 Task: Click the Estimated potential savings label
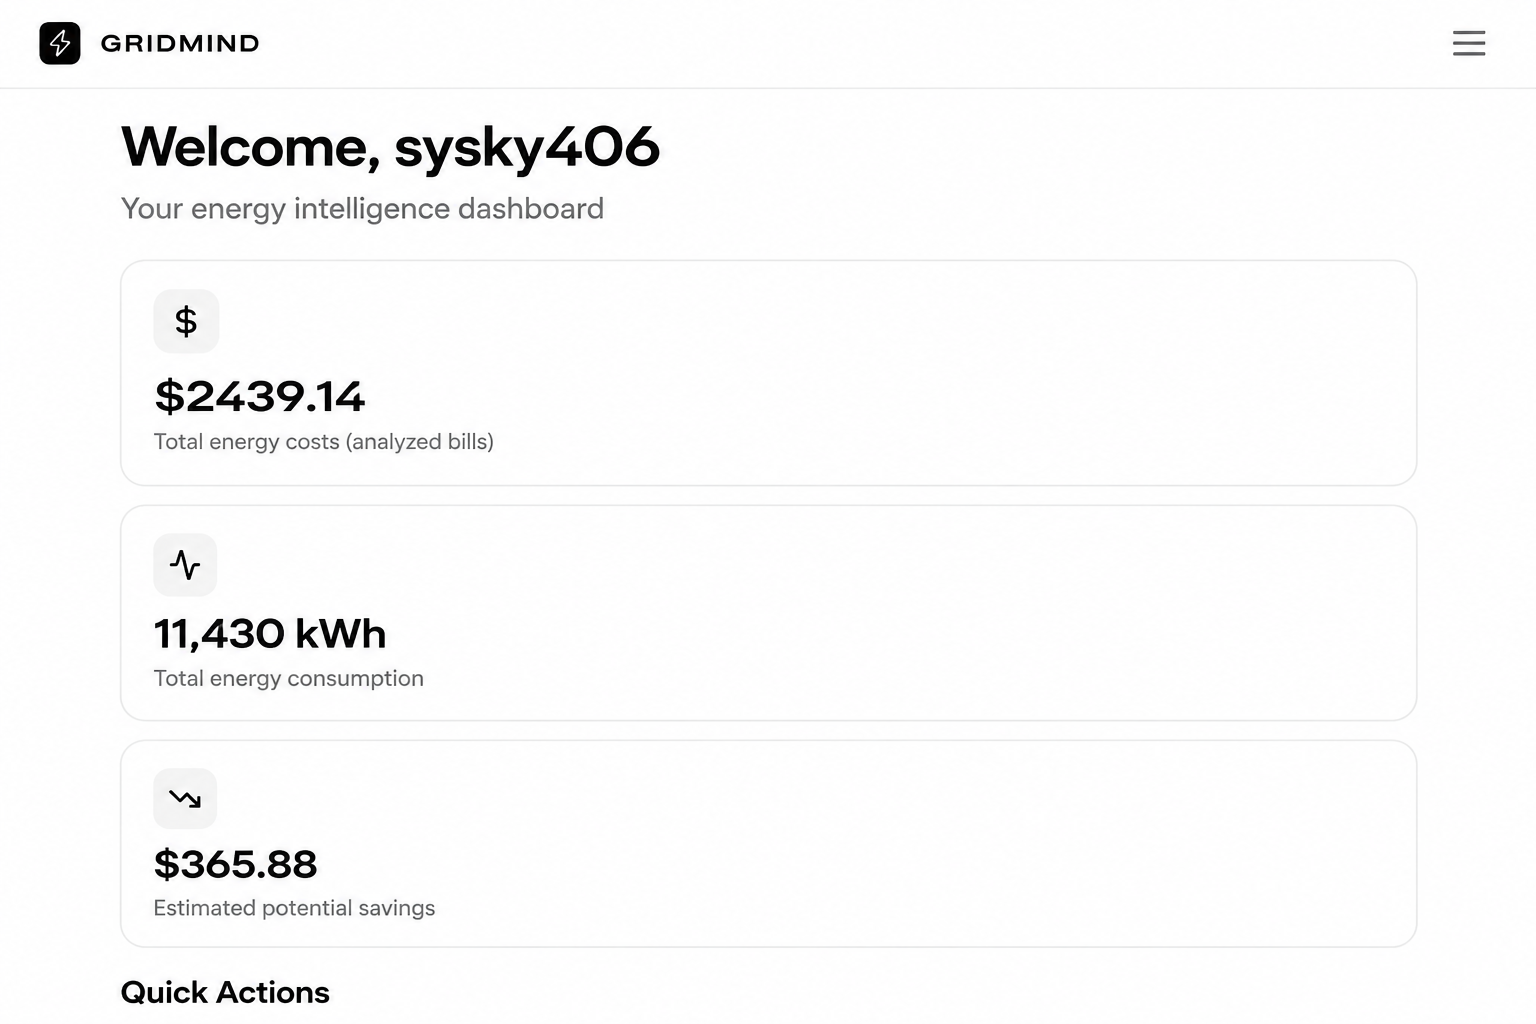click(x=294, y=908)
